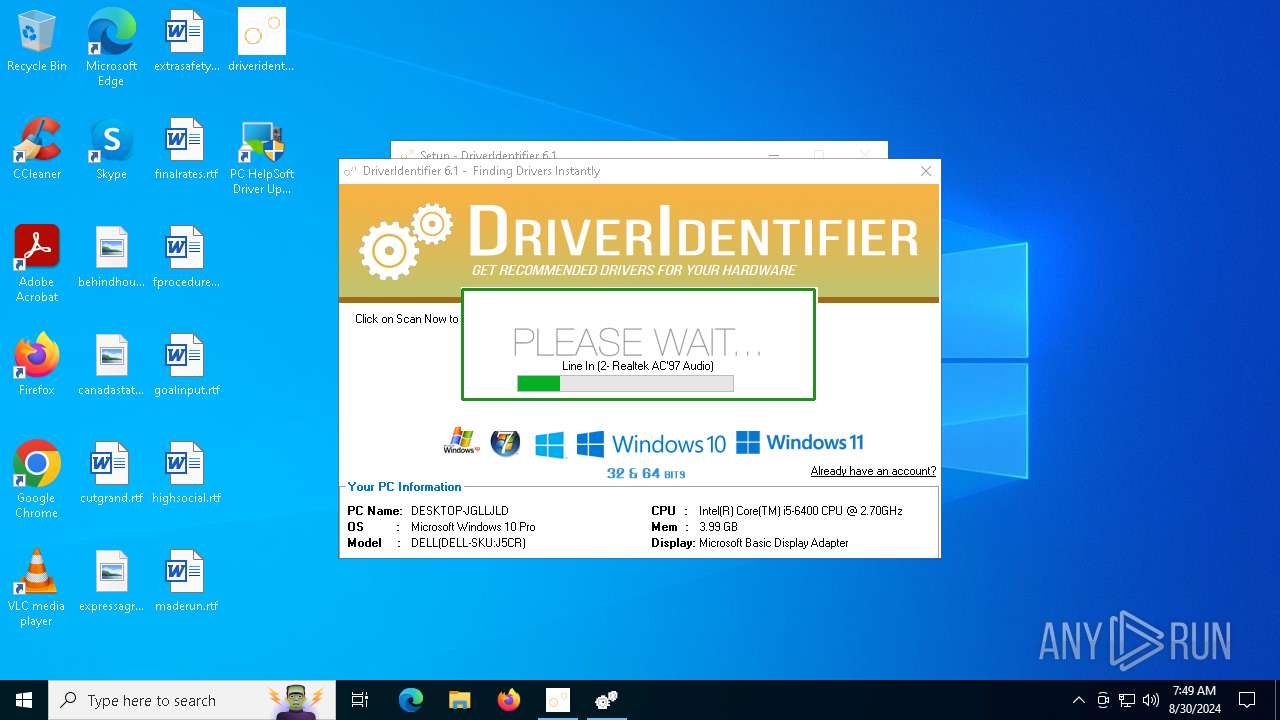Click the CPU value Intel Core i5-6400
The width and height of the screenshot is (1280, 720).
[800, 511]
